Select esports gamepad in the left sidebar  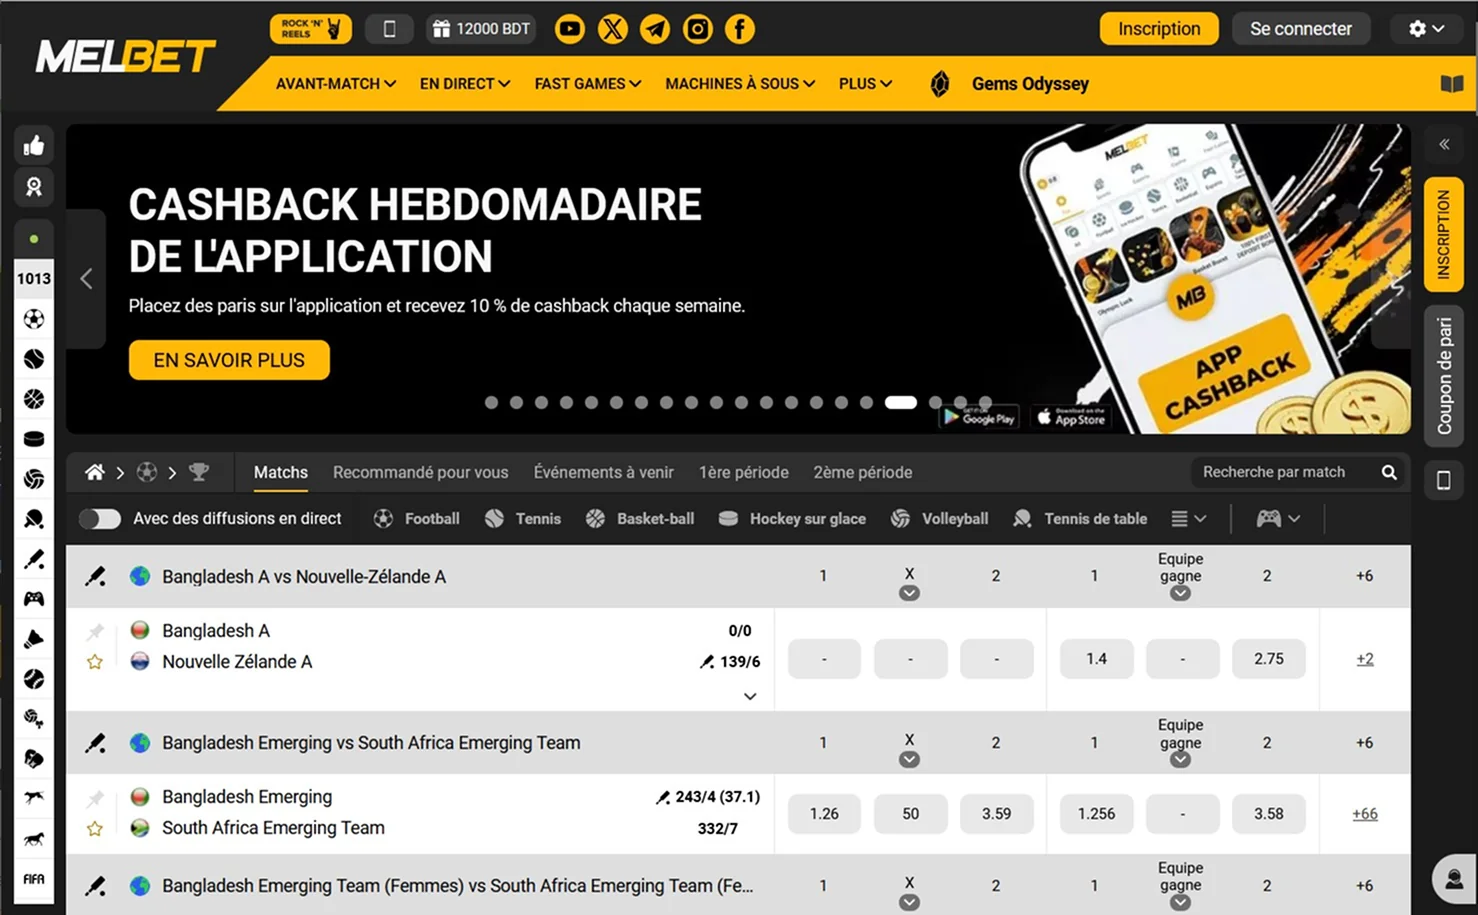pos(34,599)
